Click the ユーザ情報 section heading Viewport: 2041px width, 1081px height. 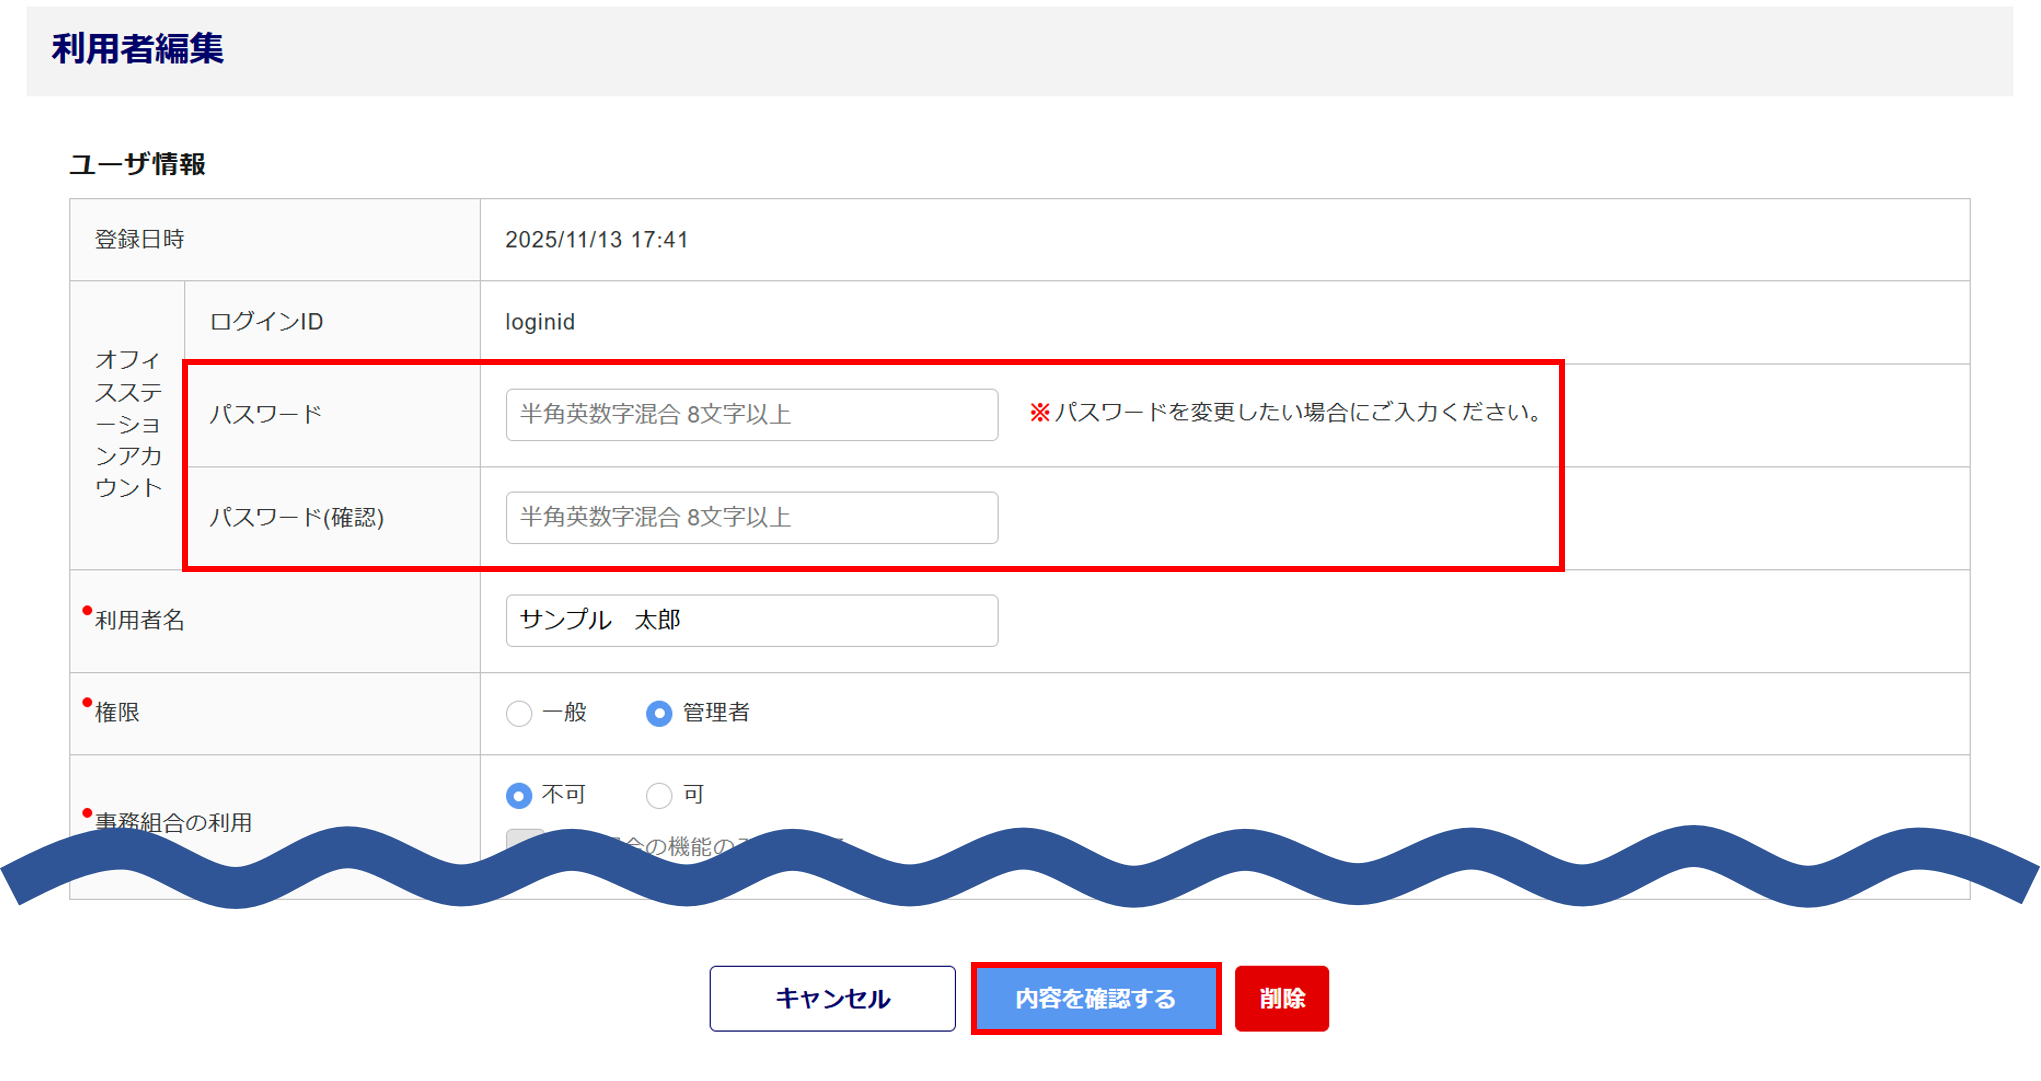point(138,164)
